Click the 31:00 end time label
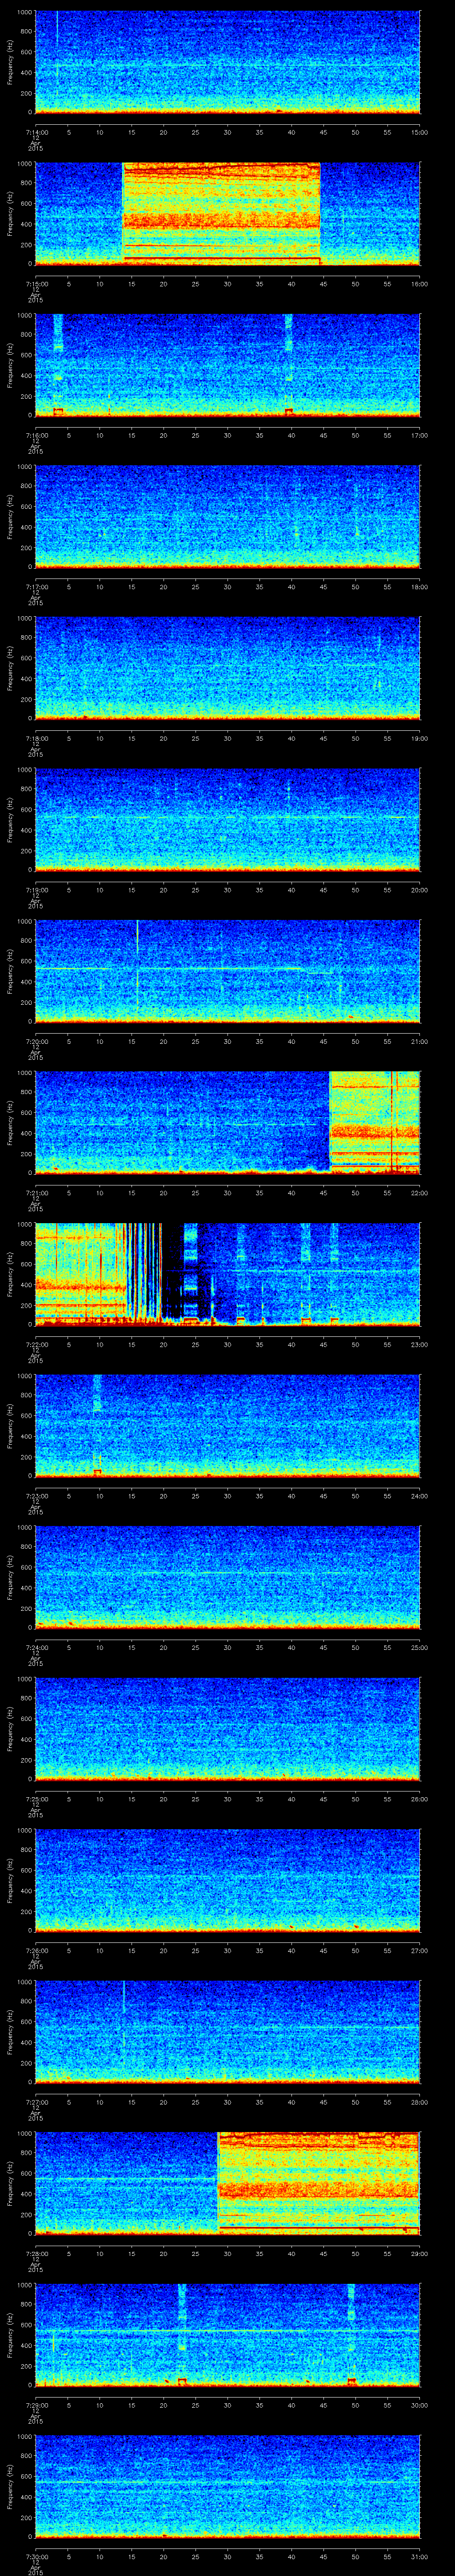This screenshot has width=455, height=2576. 419,2556
